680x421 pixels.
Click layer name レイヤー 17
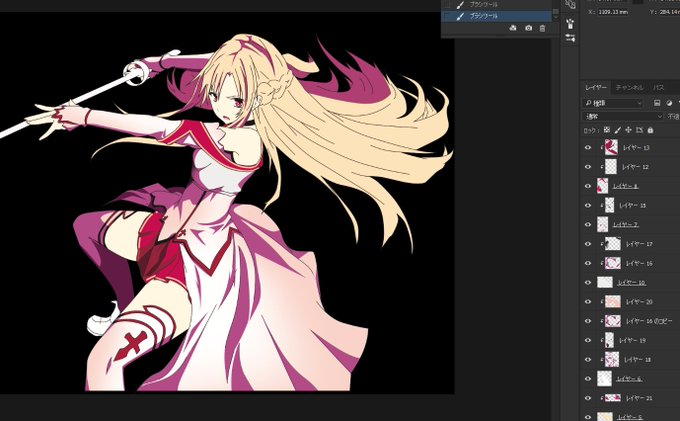click(639, 244)
